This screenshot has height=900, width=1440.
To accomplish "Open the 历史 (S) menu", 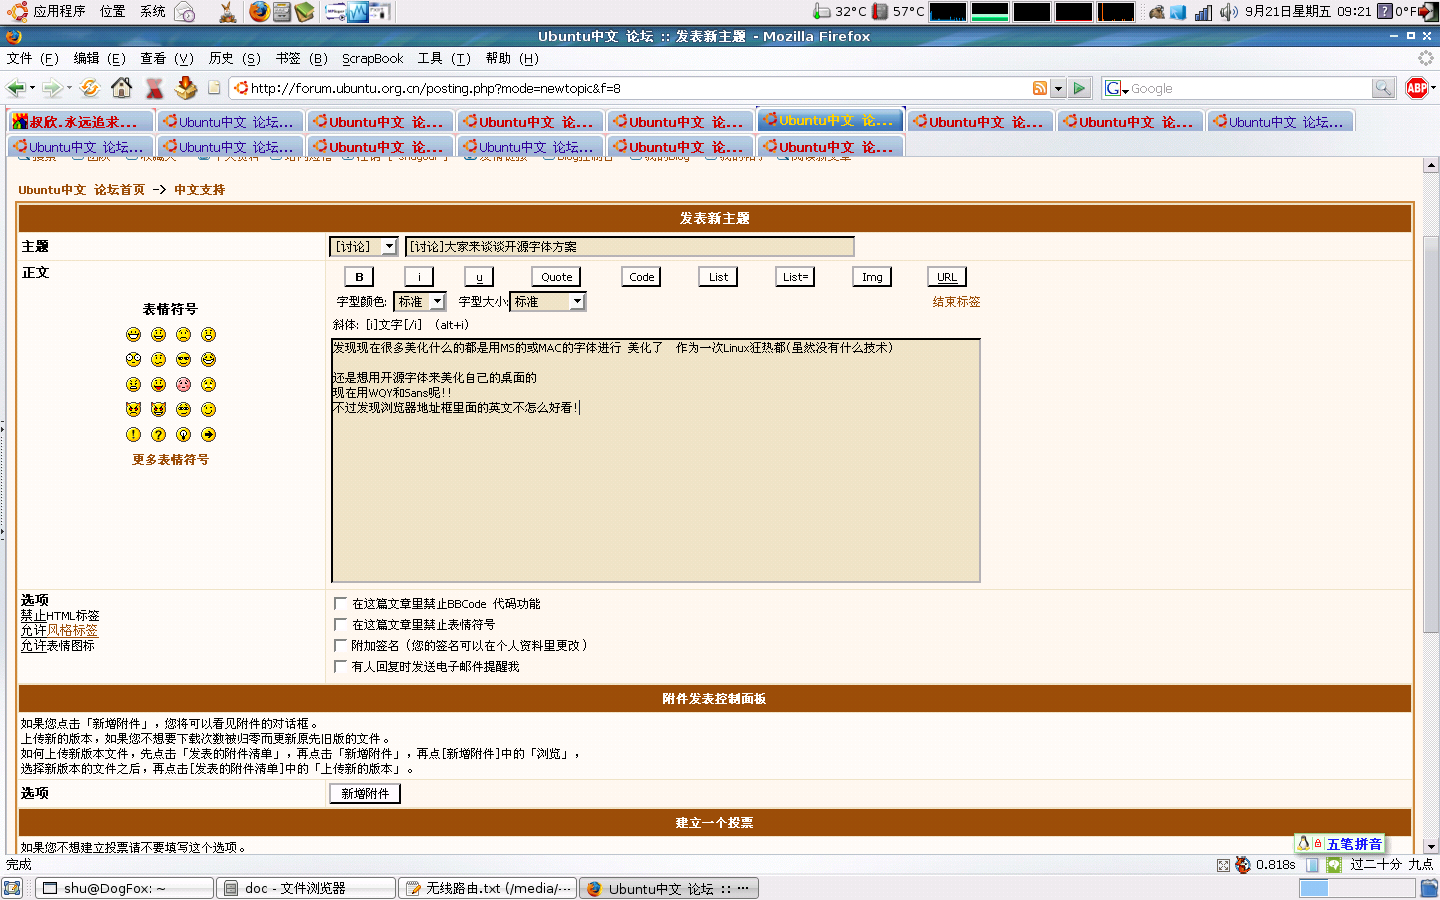I will point(234,59).
